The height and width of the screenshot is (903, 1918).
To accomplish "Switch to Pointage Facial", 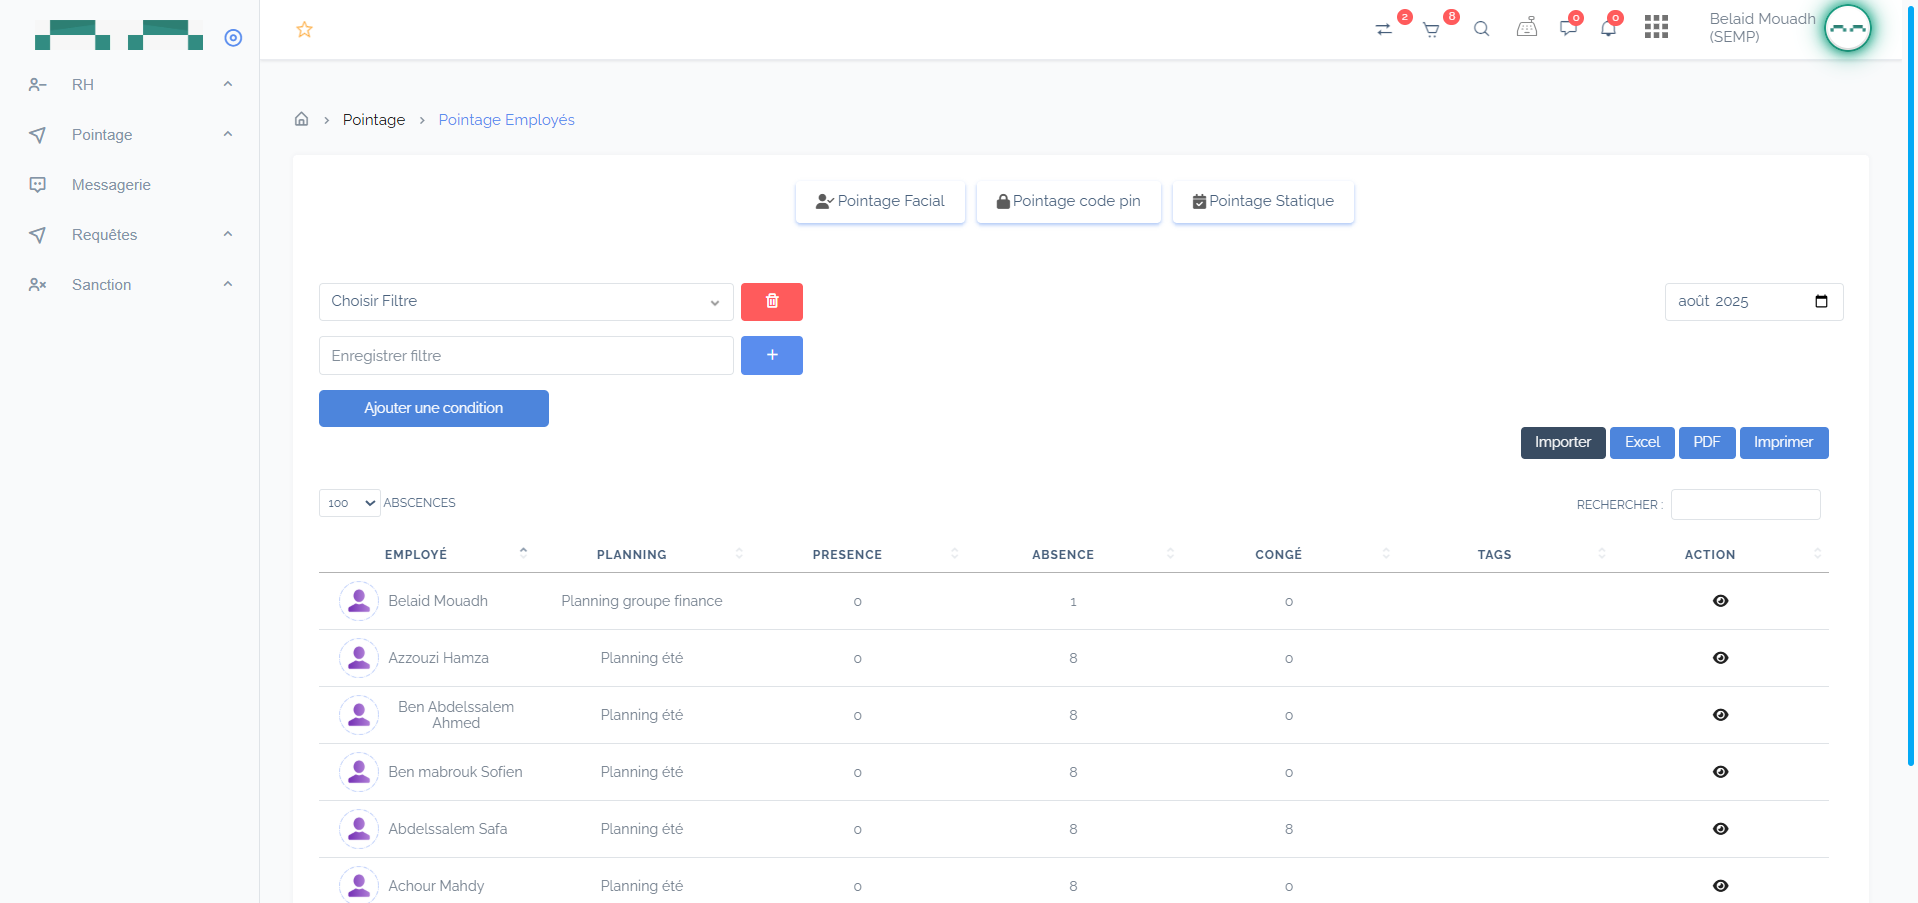I will pos(880,201).
